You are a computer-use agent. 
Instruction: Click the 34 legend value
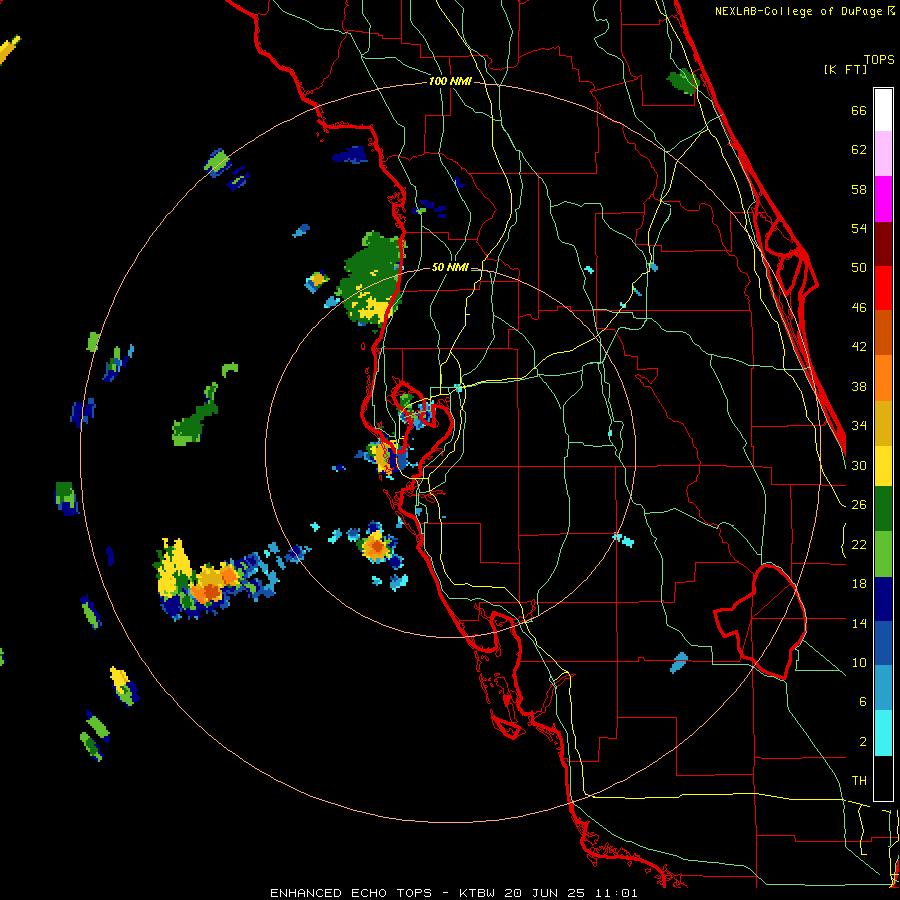859,426
